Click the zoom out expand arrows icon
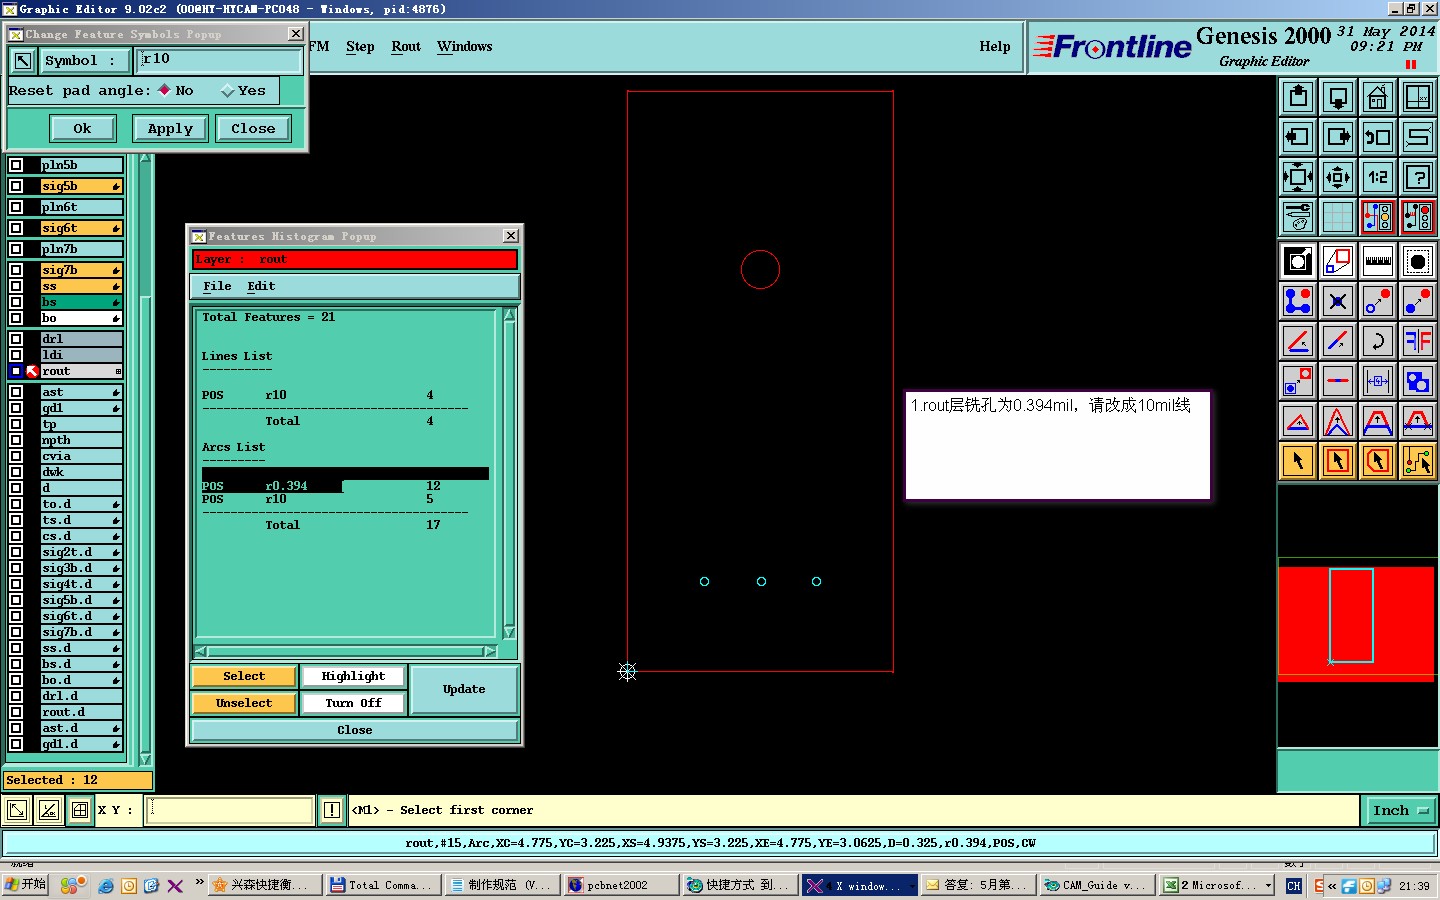The height and width of the screenshot is (900, 1440). point(1298,177)
